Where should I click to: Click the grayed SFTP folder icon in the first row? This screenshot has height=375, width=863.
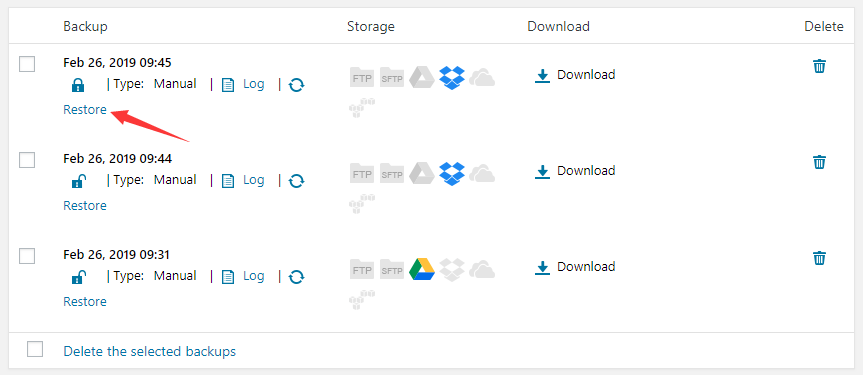coord(392,78)
